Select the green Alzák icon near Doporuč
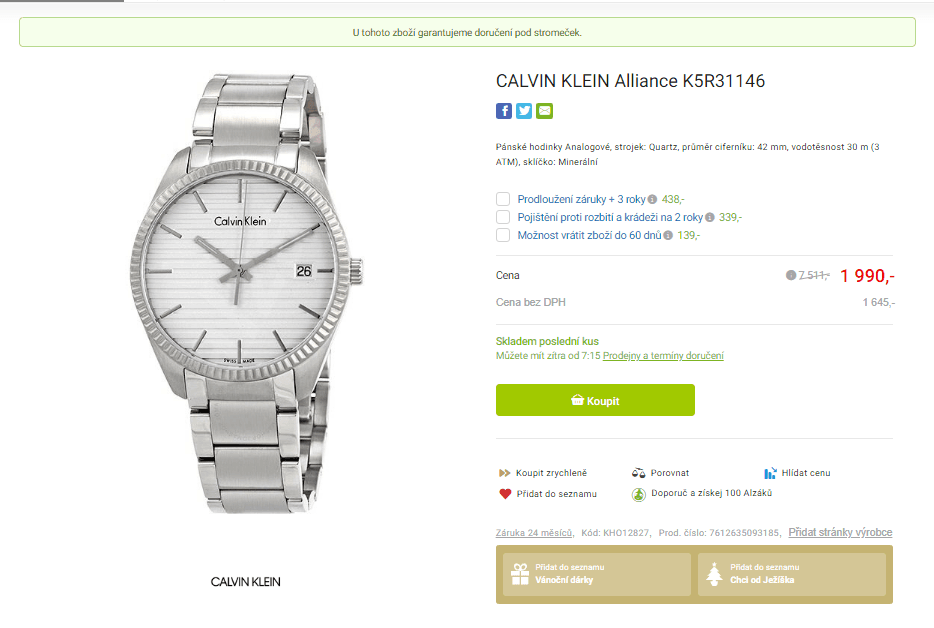 638,493
